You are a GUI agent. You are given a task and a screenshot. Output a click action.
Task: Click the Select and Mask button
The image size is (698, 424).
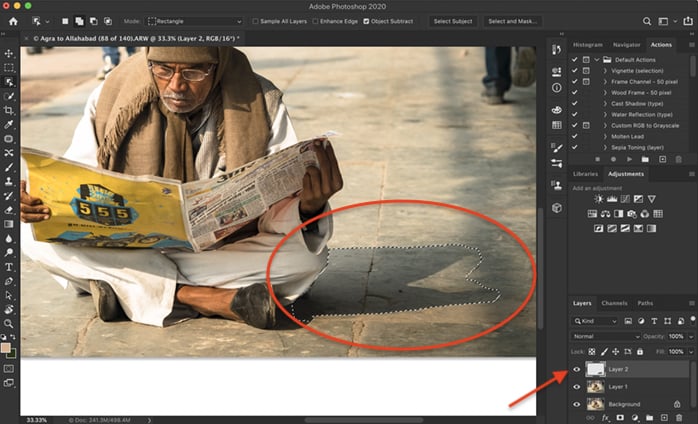(512, 21)
